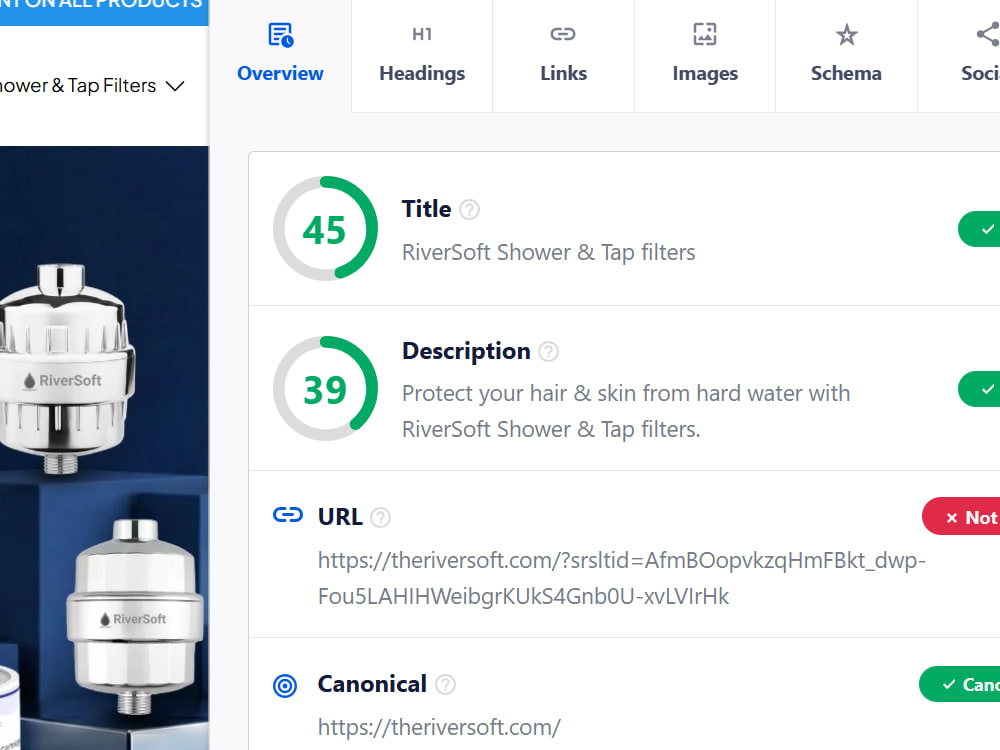Click the Canonical heading label
Image resolution: width=1000 pixels, height=750 pixels.
tap(372, 684)
